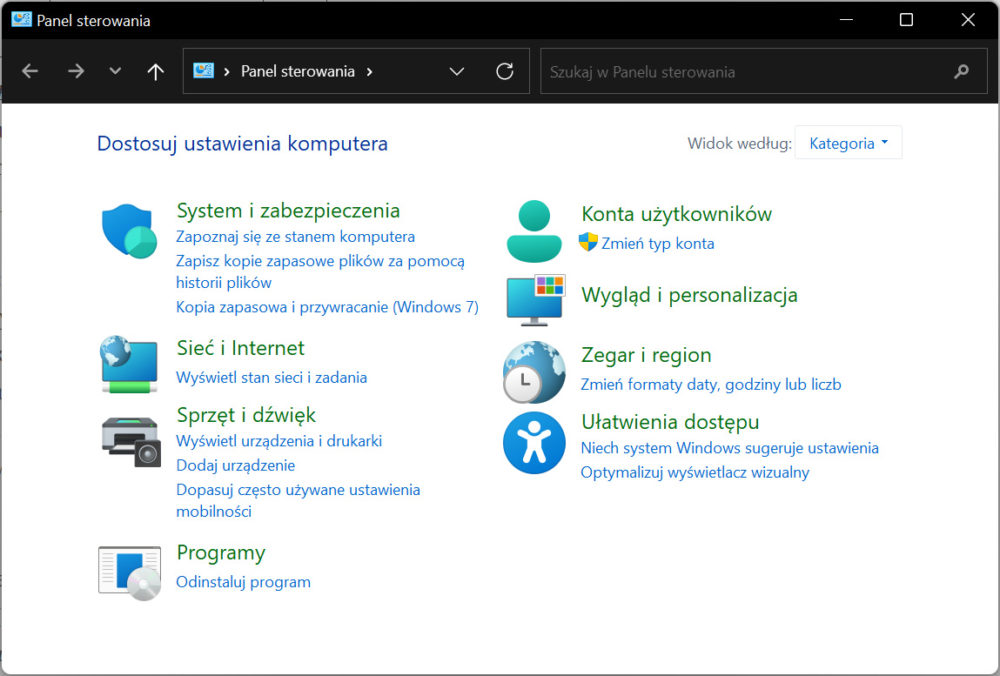Screen dimensions: 1000x676
Task: Focus the Szukaj w Panelu sterowania field
Action: (764, 71)
